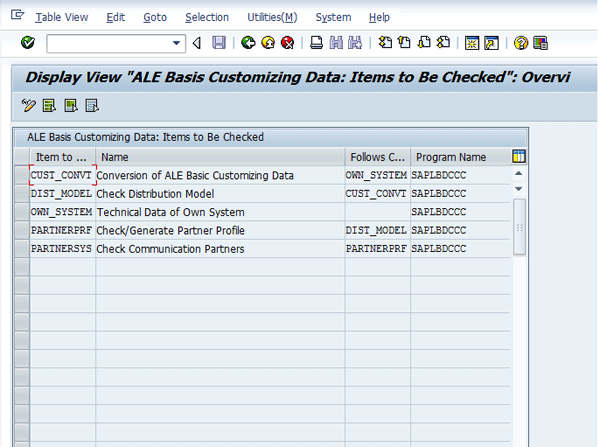Open the Table View menu
Image resolution: width=600 pixels, height=447 pixels.
pos(61,17)
